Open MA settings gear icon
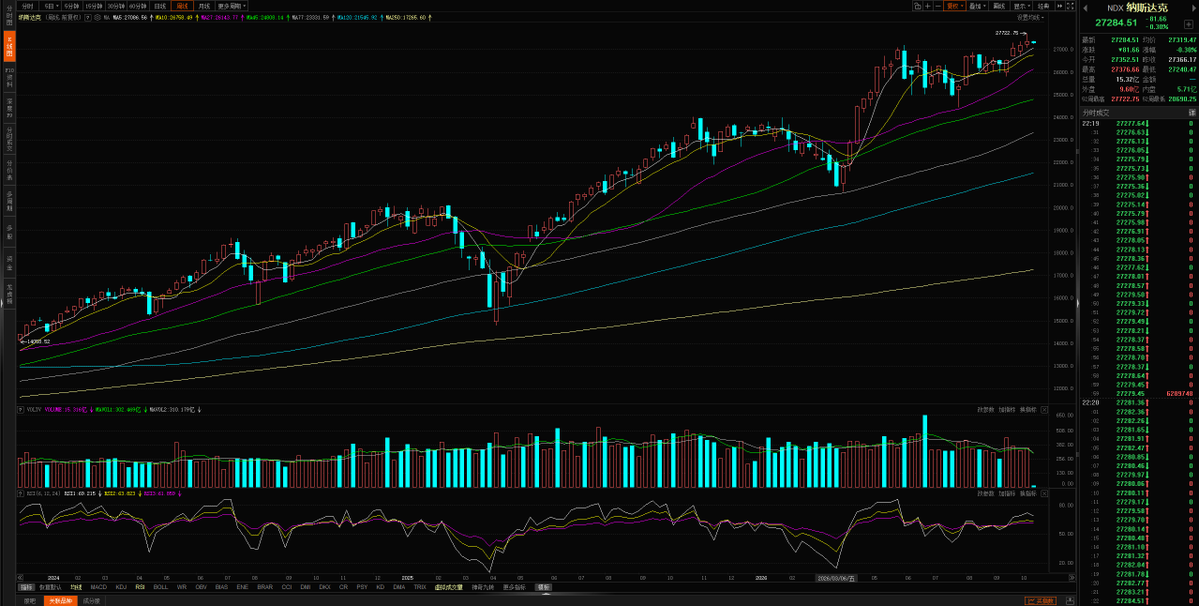Viewport: 1199px width, 606px height. coord(96,18)
